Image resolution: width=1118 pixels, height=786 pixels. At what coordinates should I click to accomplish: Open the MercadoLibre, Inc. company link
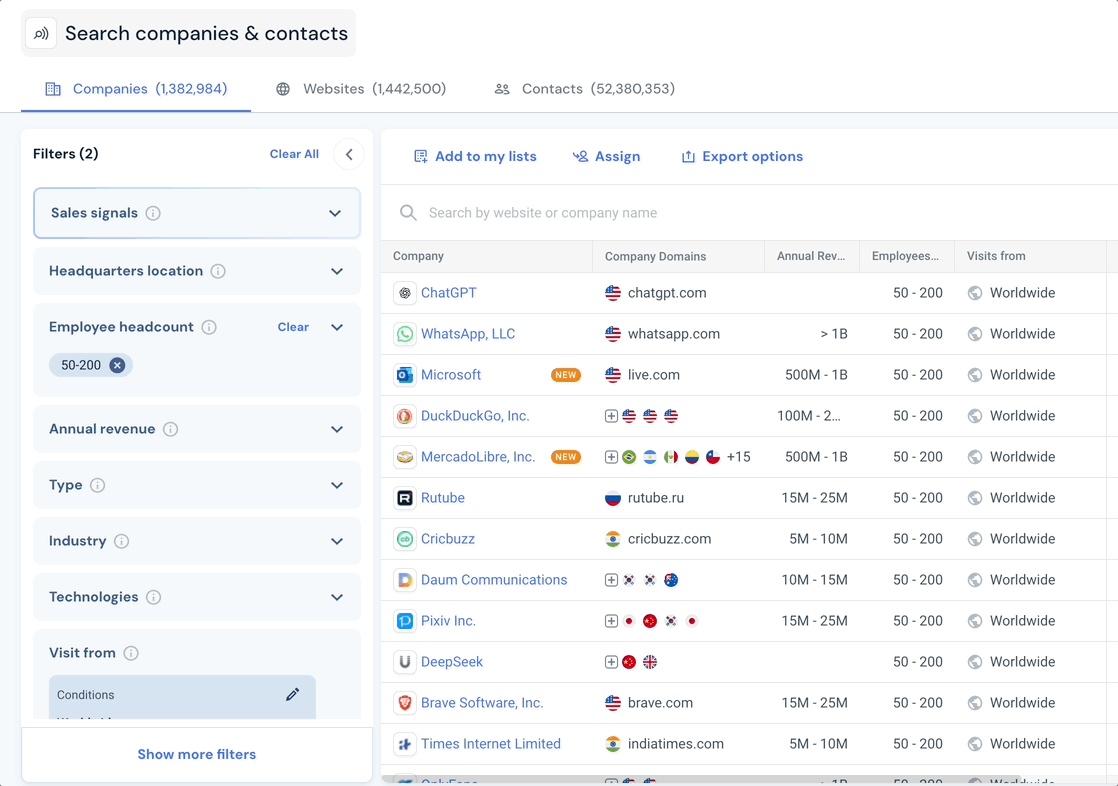478,457
